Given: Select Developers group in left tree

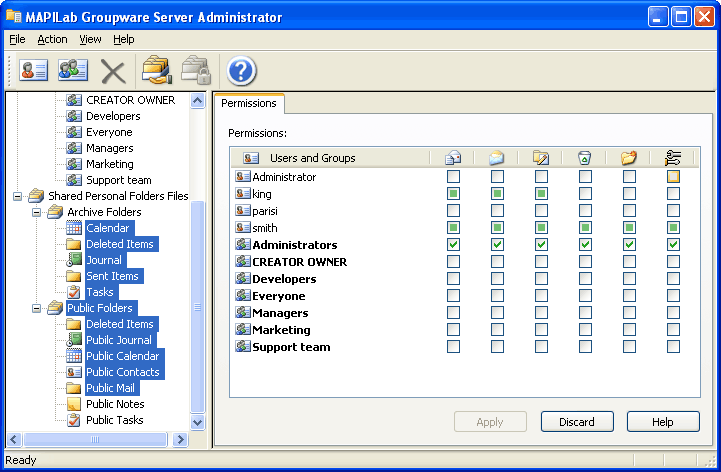Looking at the screenshot, I should pos(113,116).
